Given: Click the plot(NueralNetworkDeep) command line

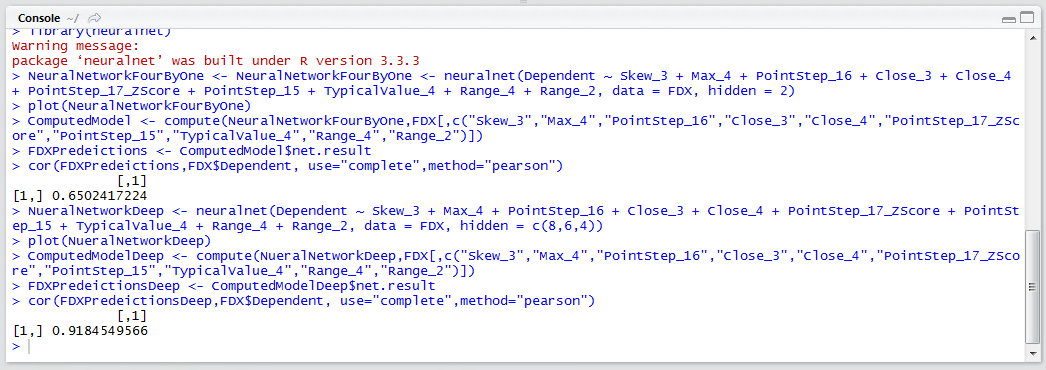Looking at the screenshot, I should click(x=112, y=241).
